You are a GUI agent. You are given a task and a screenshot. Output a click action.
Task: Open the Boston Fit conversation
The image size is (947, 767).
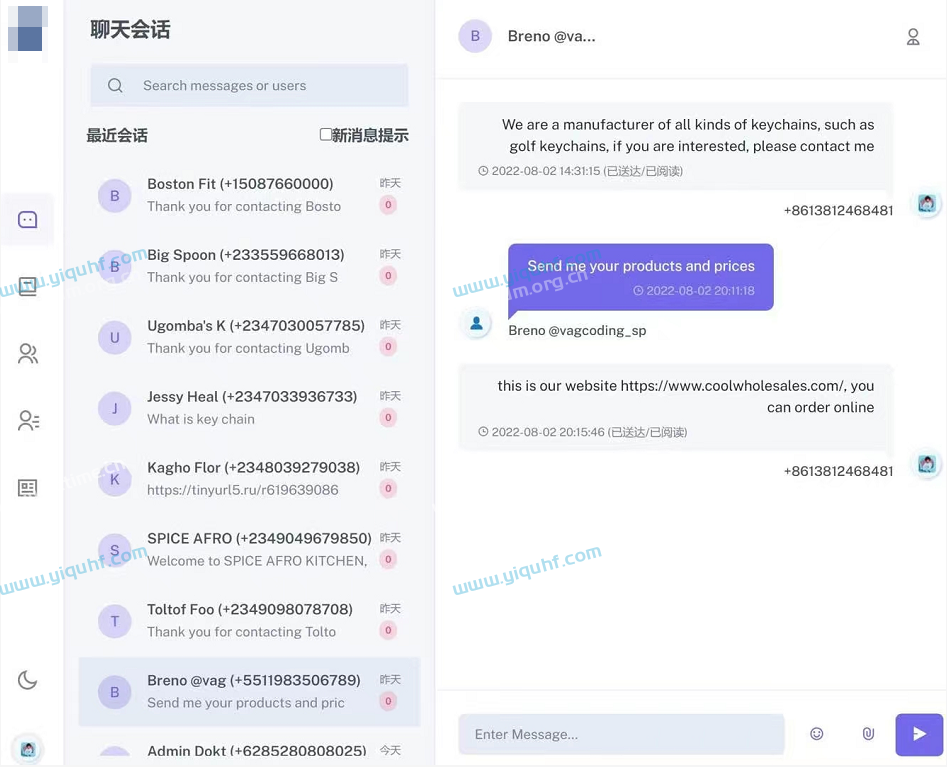click(249, 196)
